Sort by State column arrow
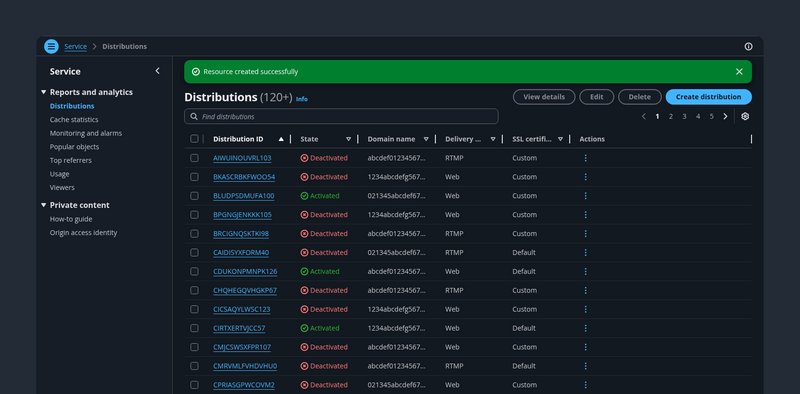 click(x=348, y=139)
